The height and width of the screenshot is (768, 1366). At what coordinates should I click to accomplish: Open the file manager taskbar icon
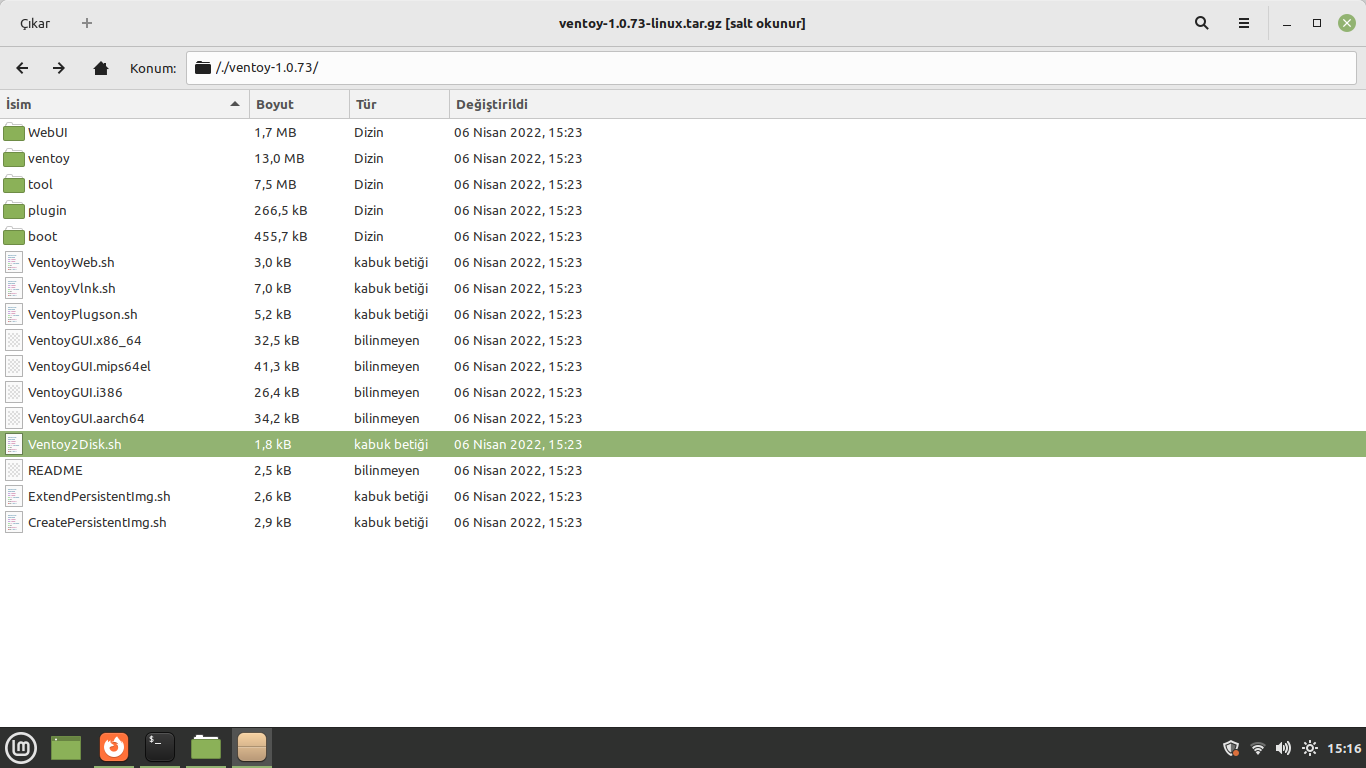[206, 747]
